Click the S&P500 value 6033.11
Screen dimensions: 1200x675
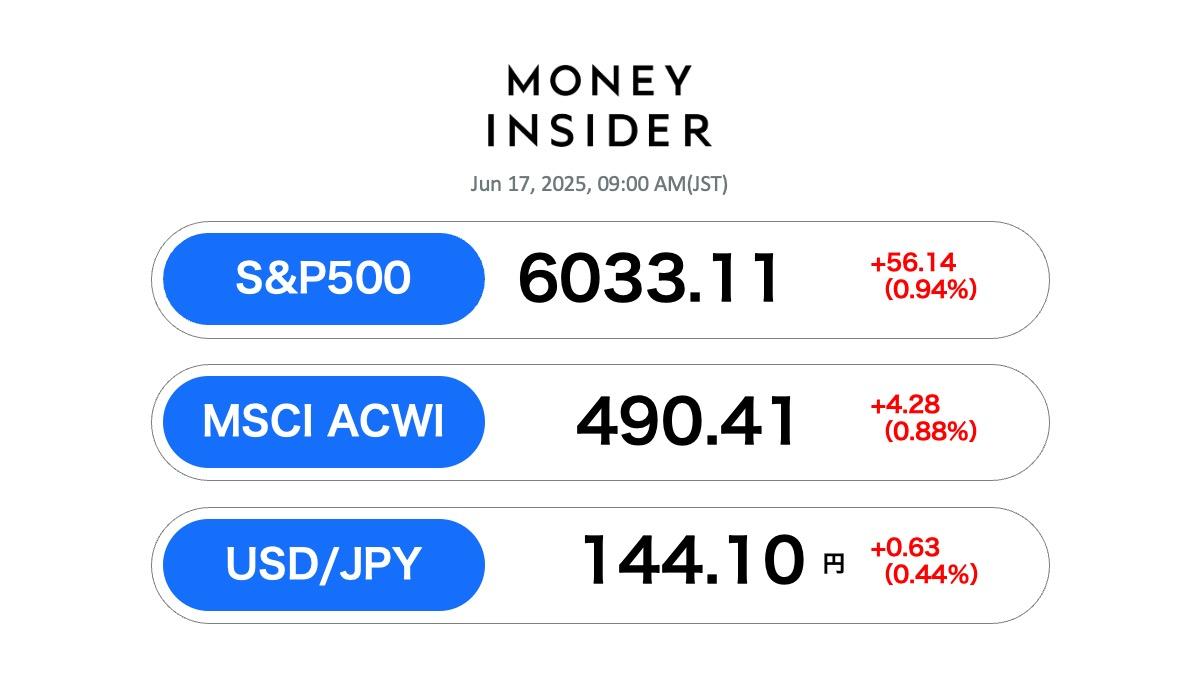point(648,279)
